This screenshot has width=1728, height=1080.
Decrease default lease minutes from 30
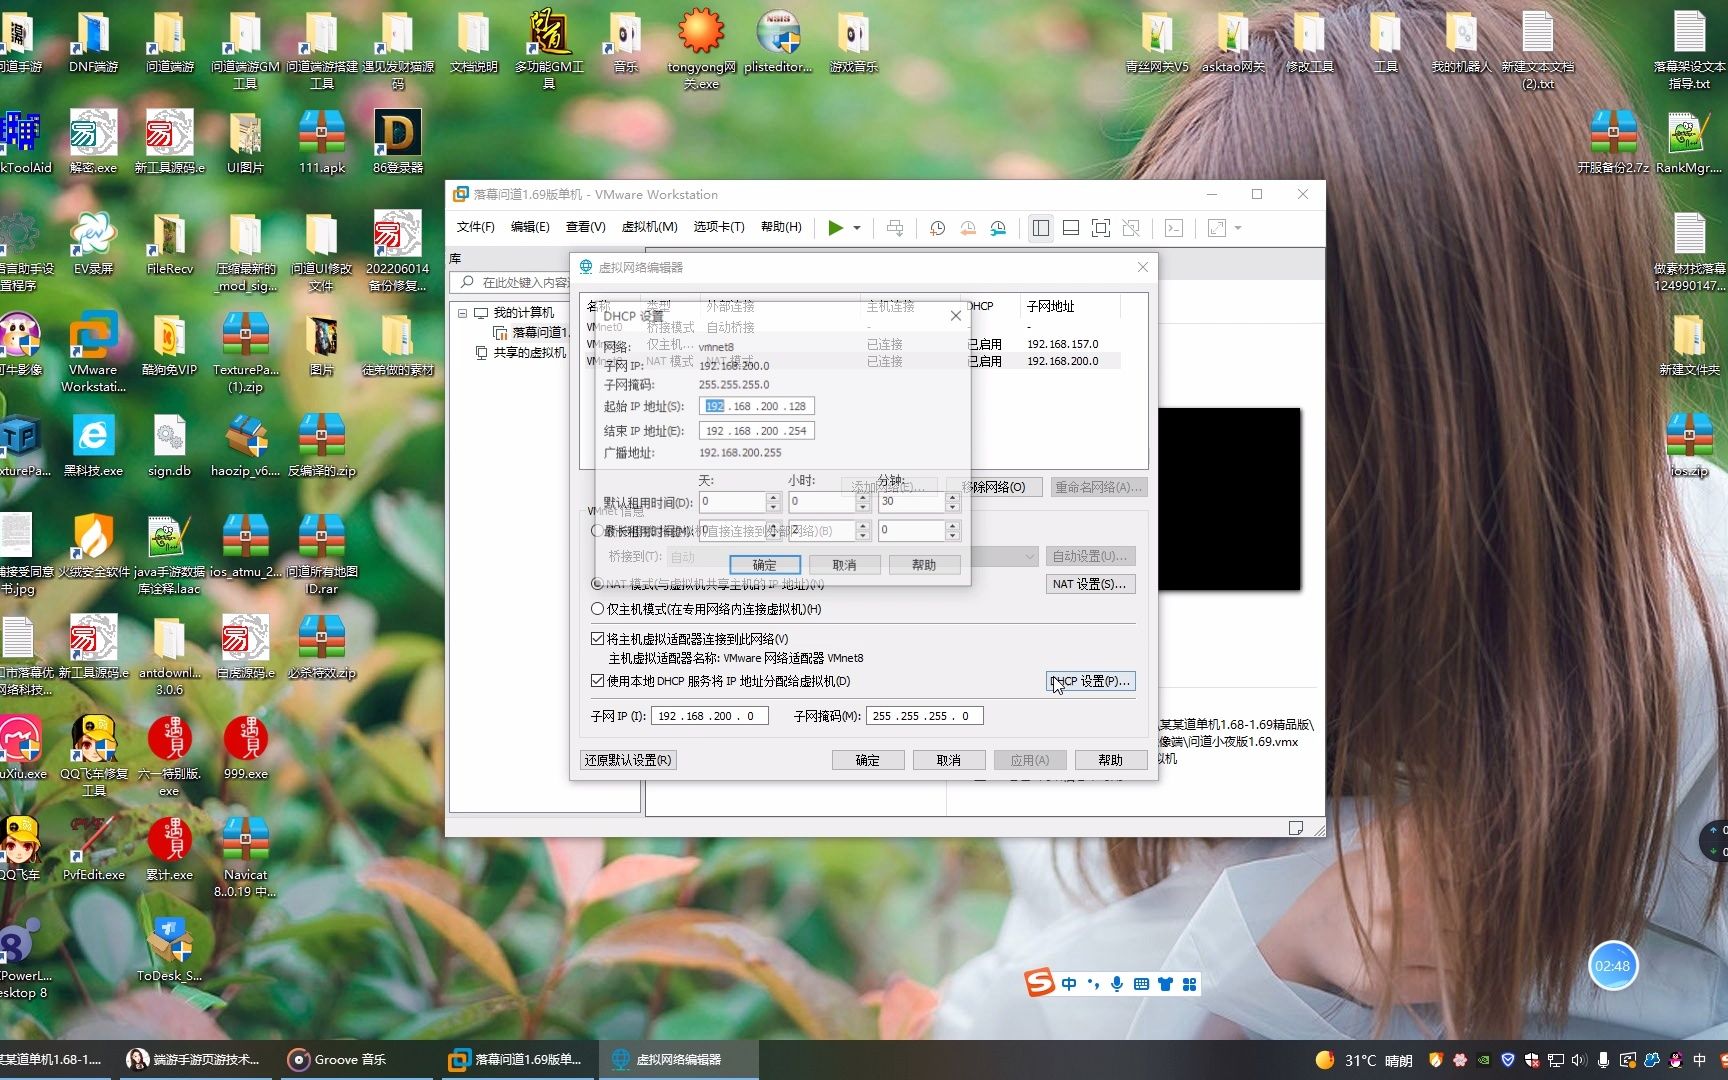(x=952, y=507)
